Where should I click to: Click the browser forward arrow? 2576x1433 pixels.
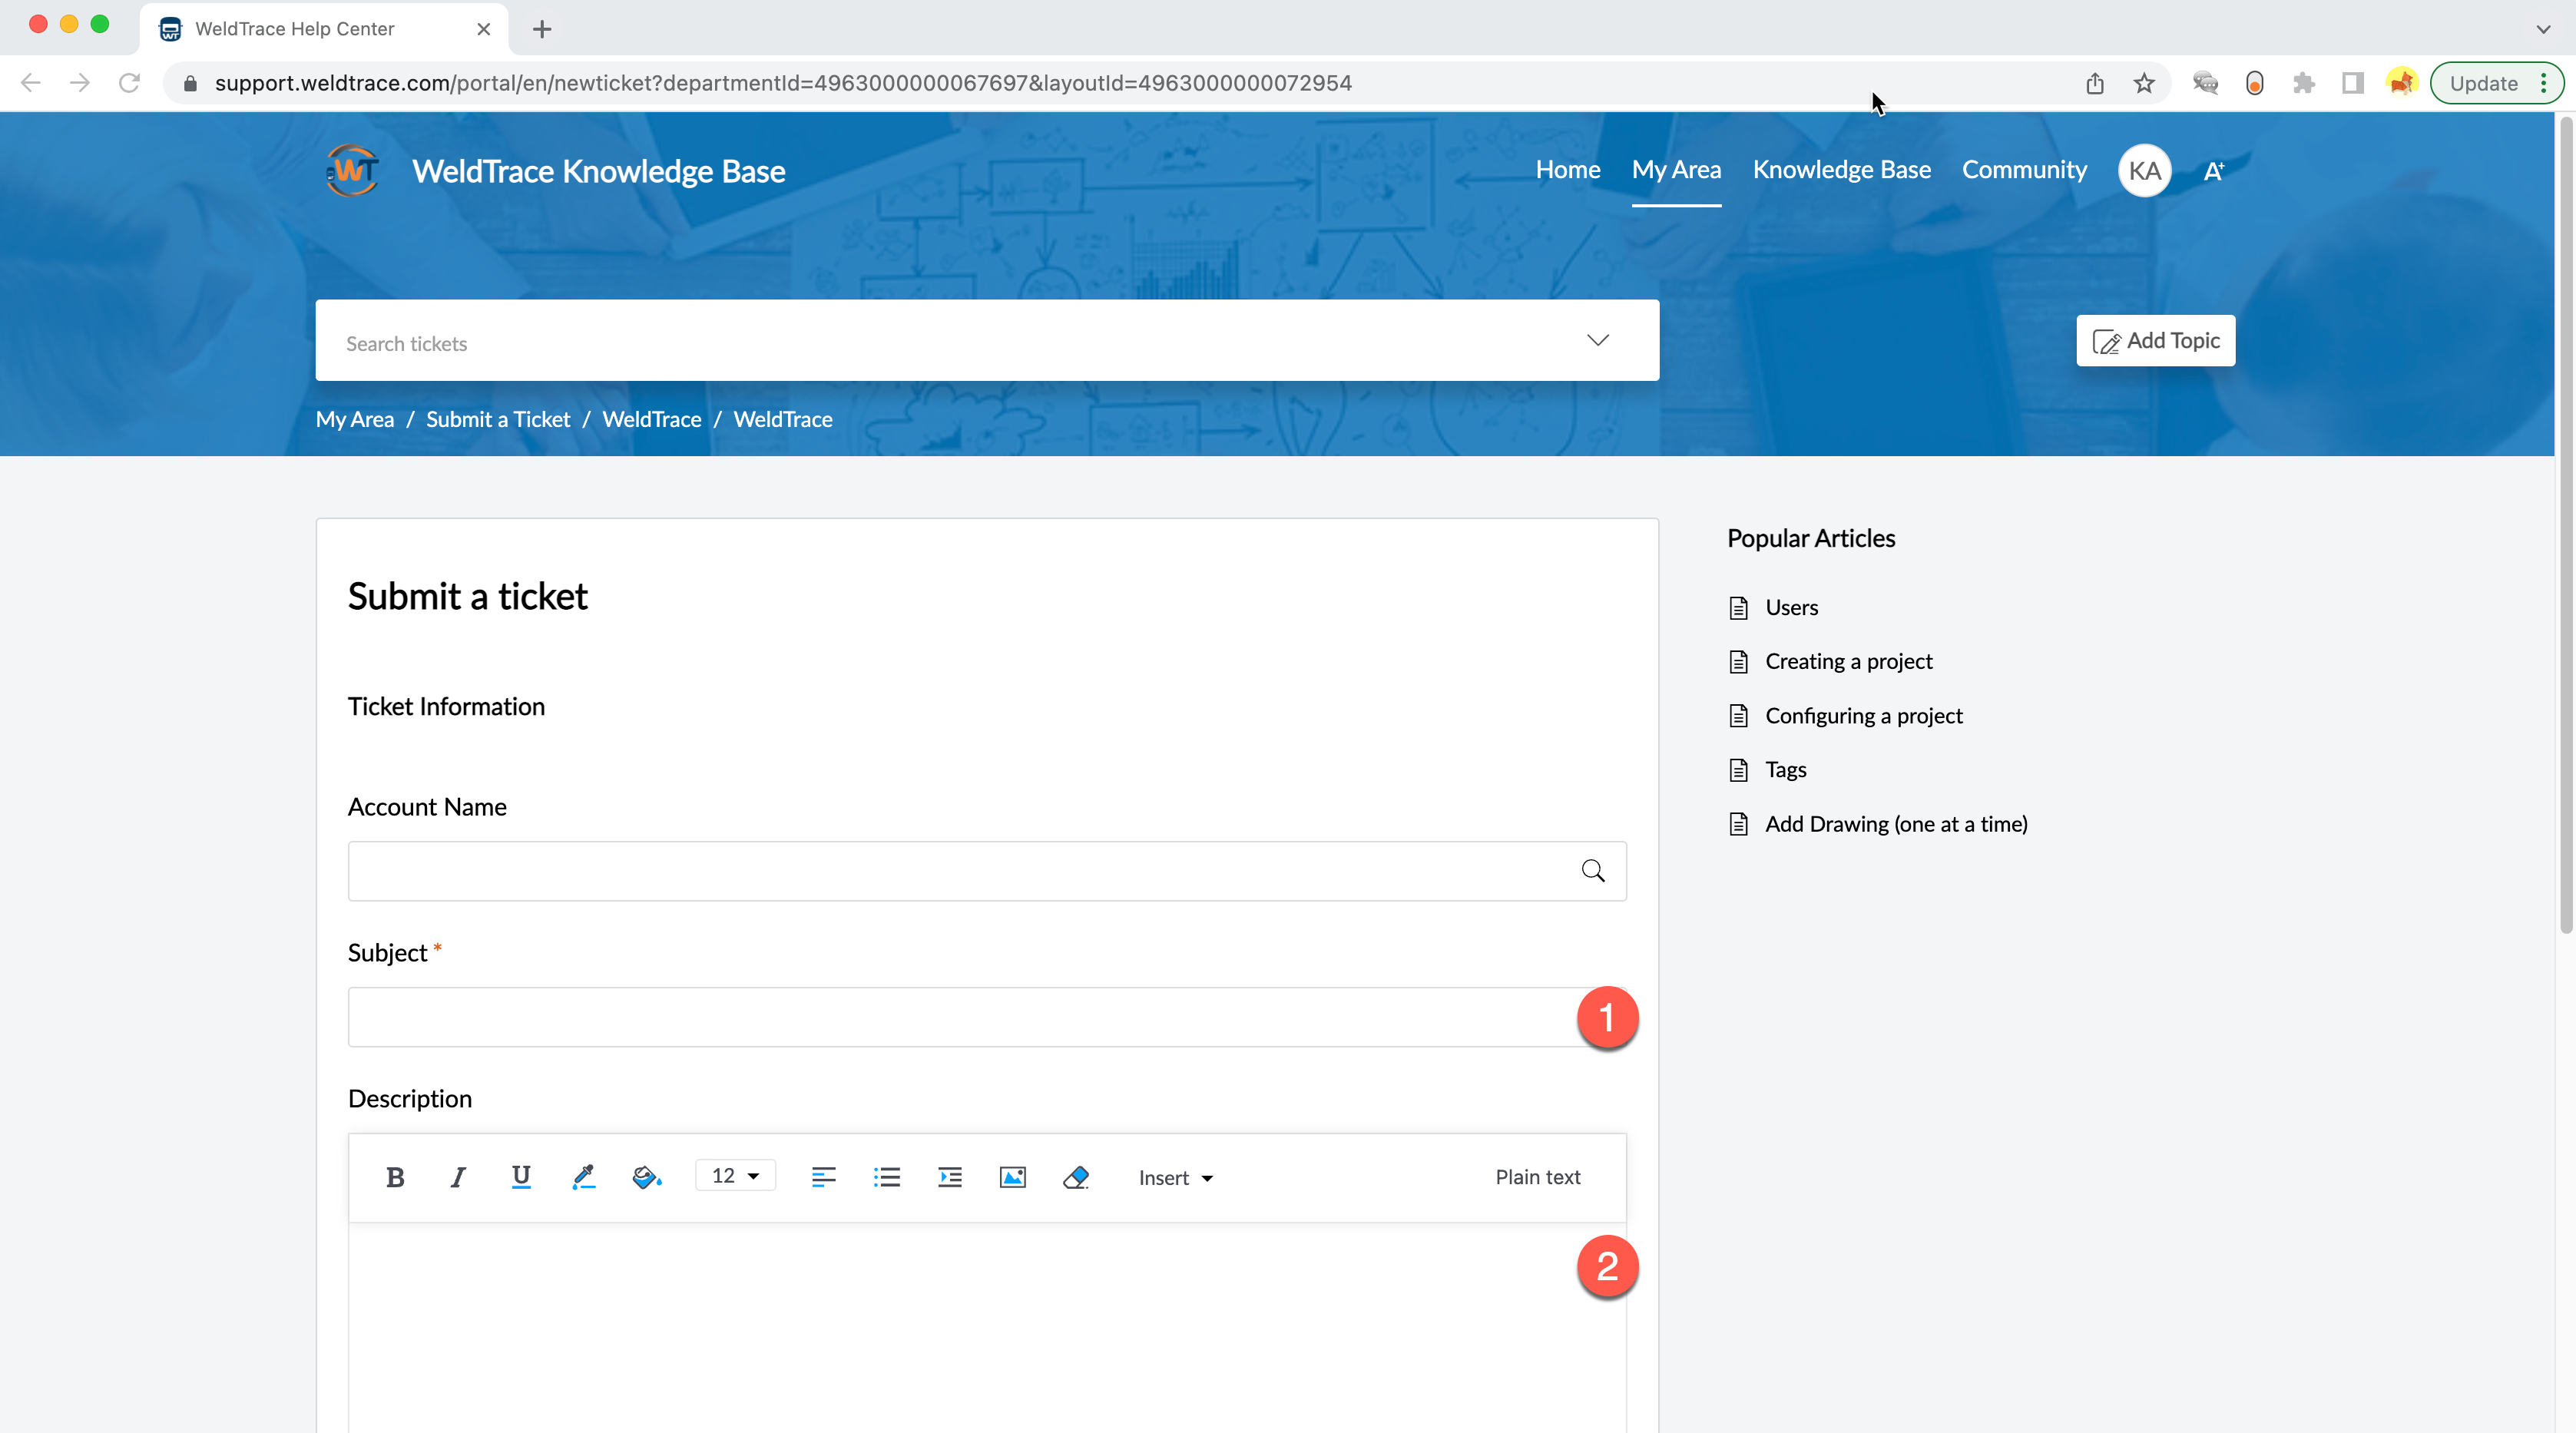pos(80,83)
